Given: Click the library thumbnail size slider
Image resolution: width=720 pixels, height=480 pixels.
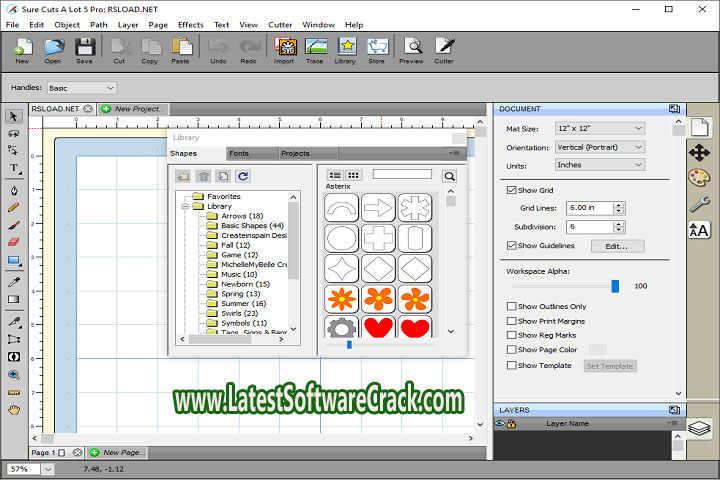Looking at the screenshot, I should [349, 344].
